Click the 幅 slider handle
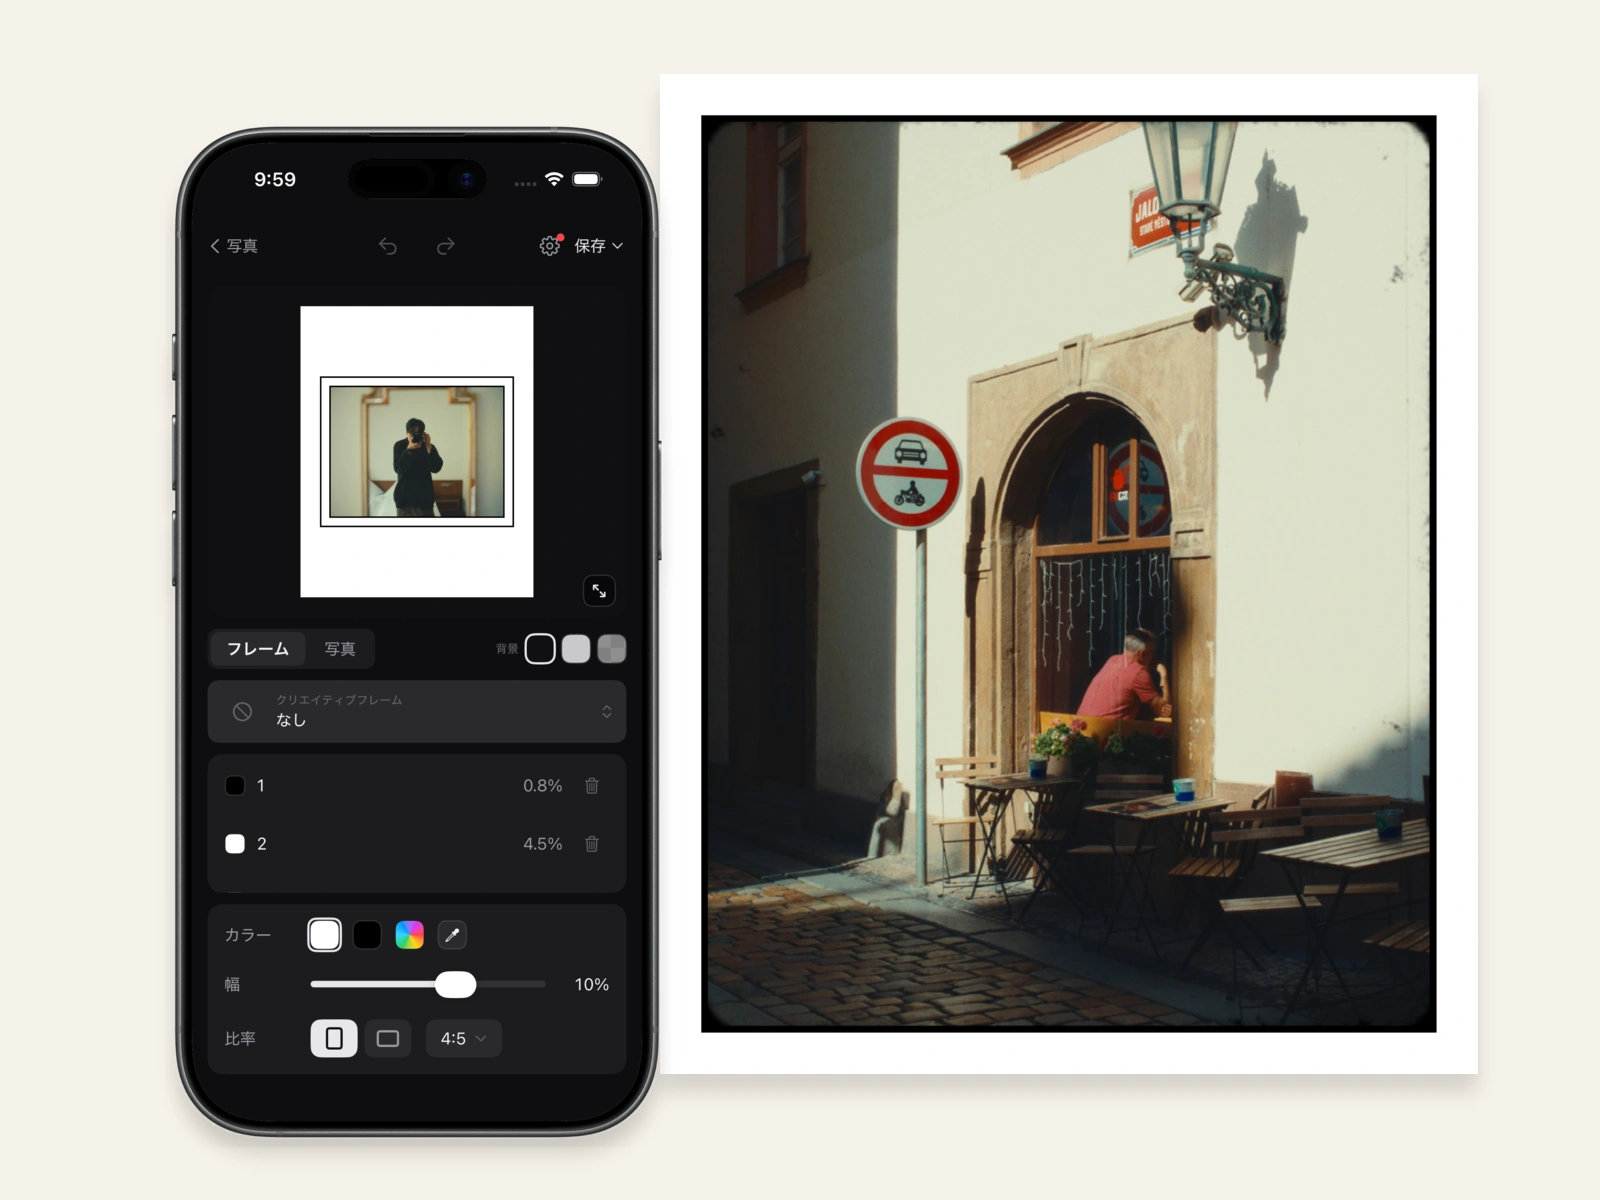 (x=456, y=985)
